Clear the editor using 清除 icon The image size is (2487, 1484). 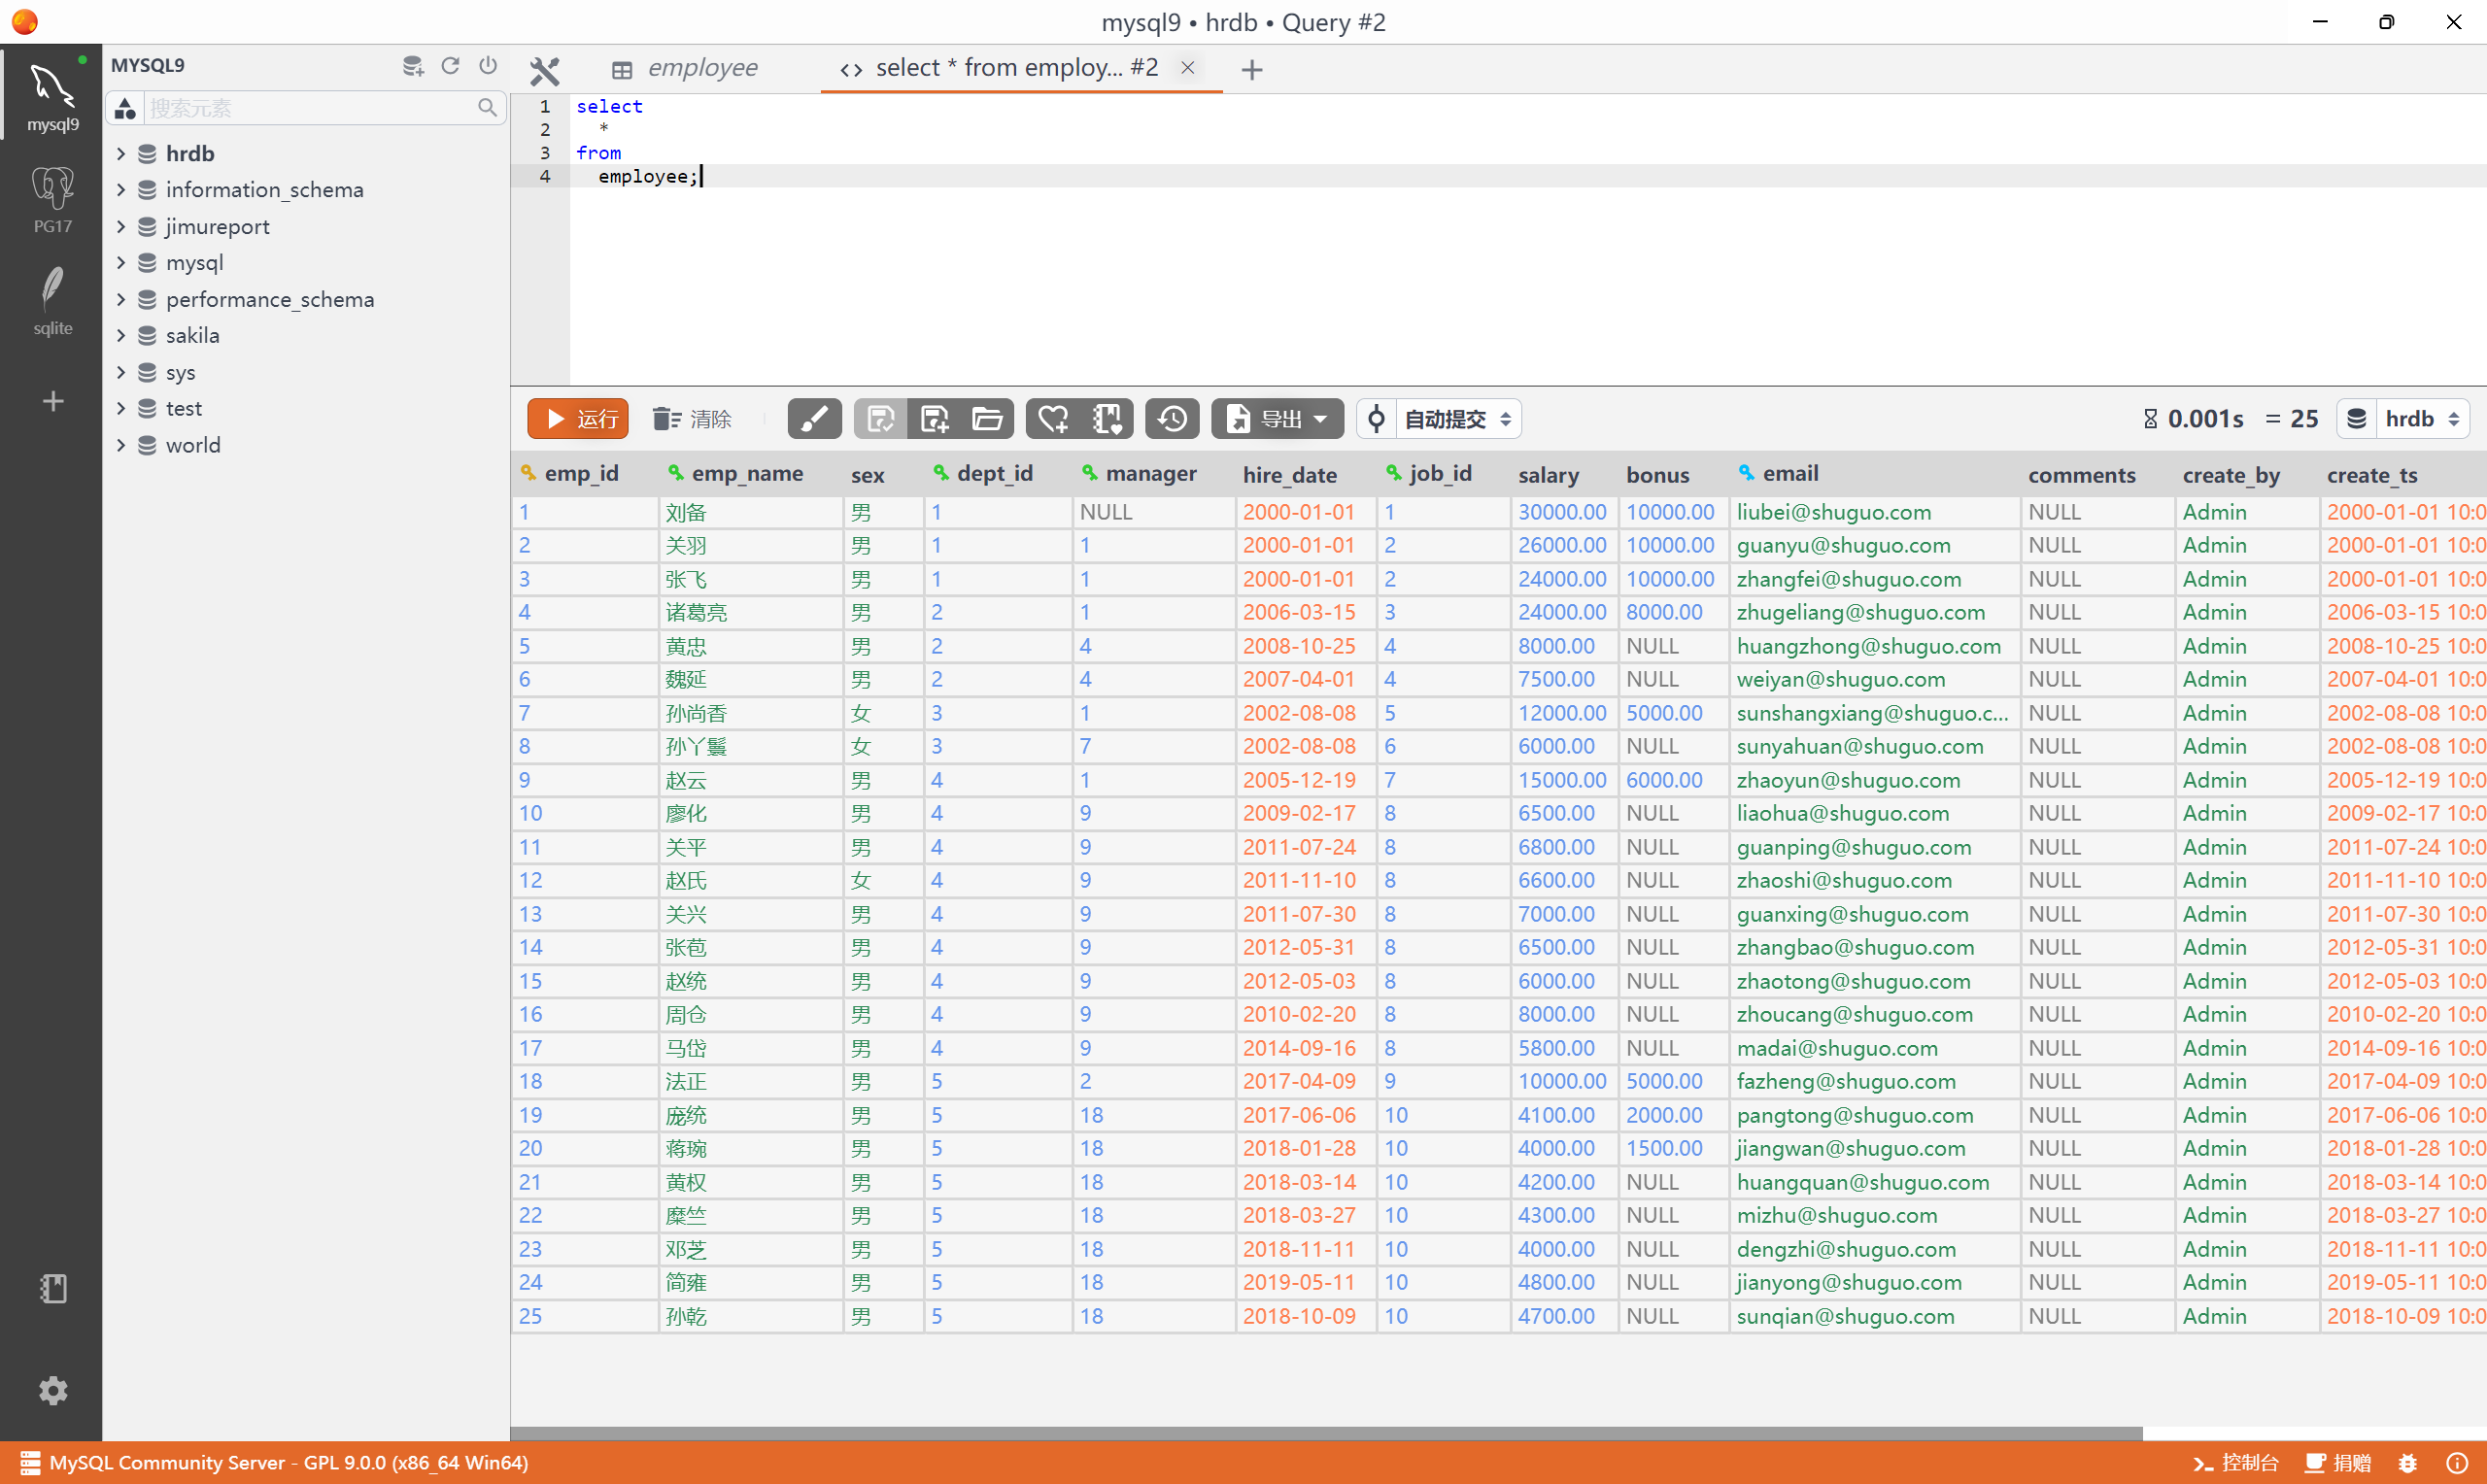[x=692, y=418]
